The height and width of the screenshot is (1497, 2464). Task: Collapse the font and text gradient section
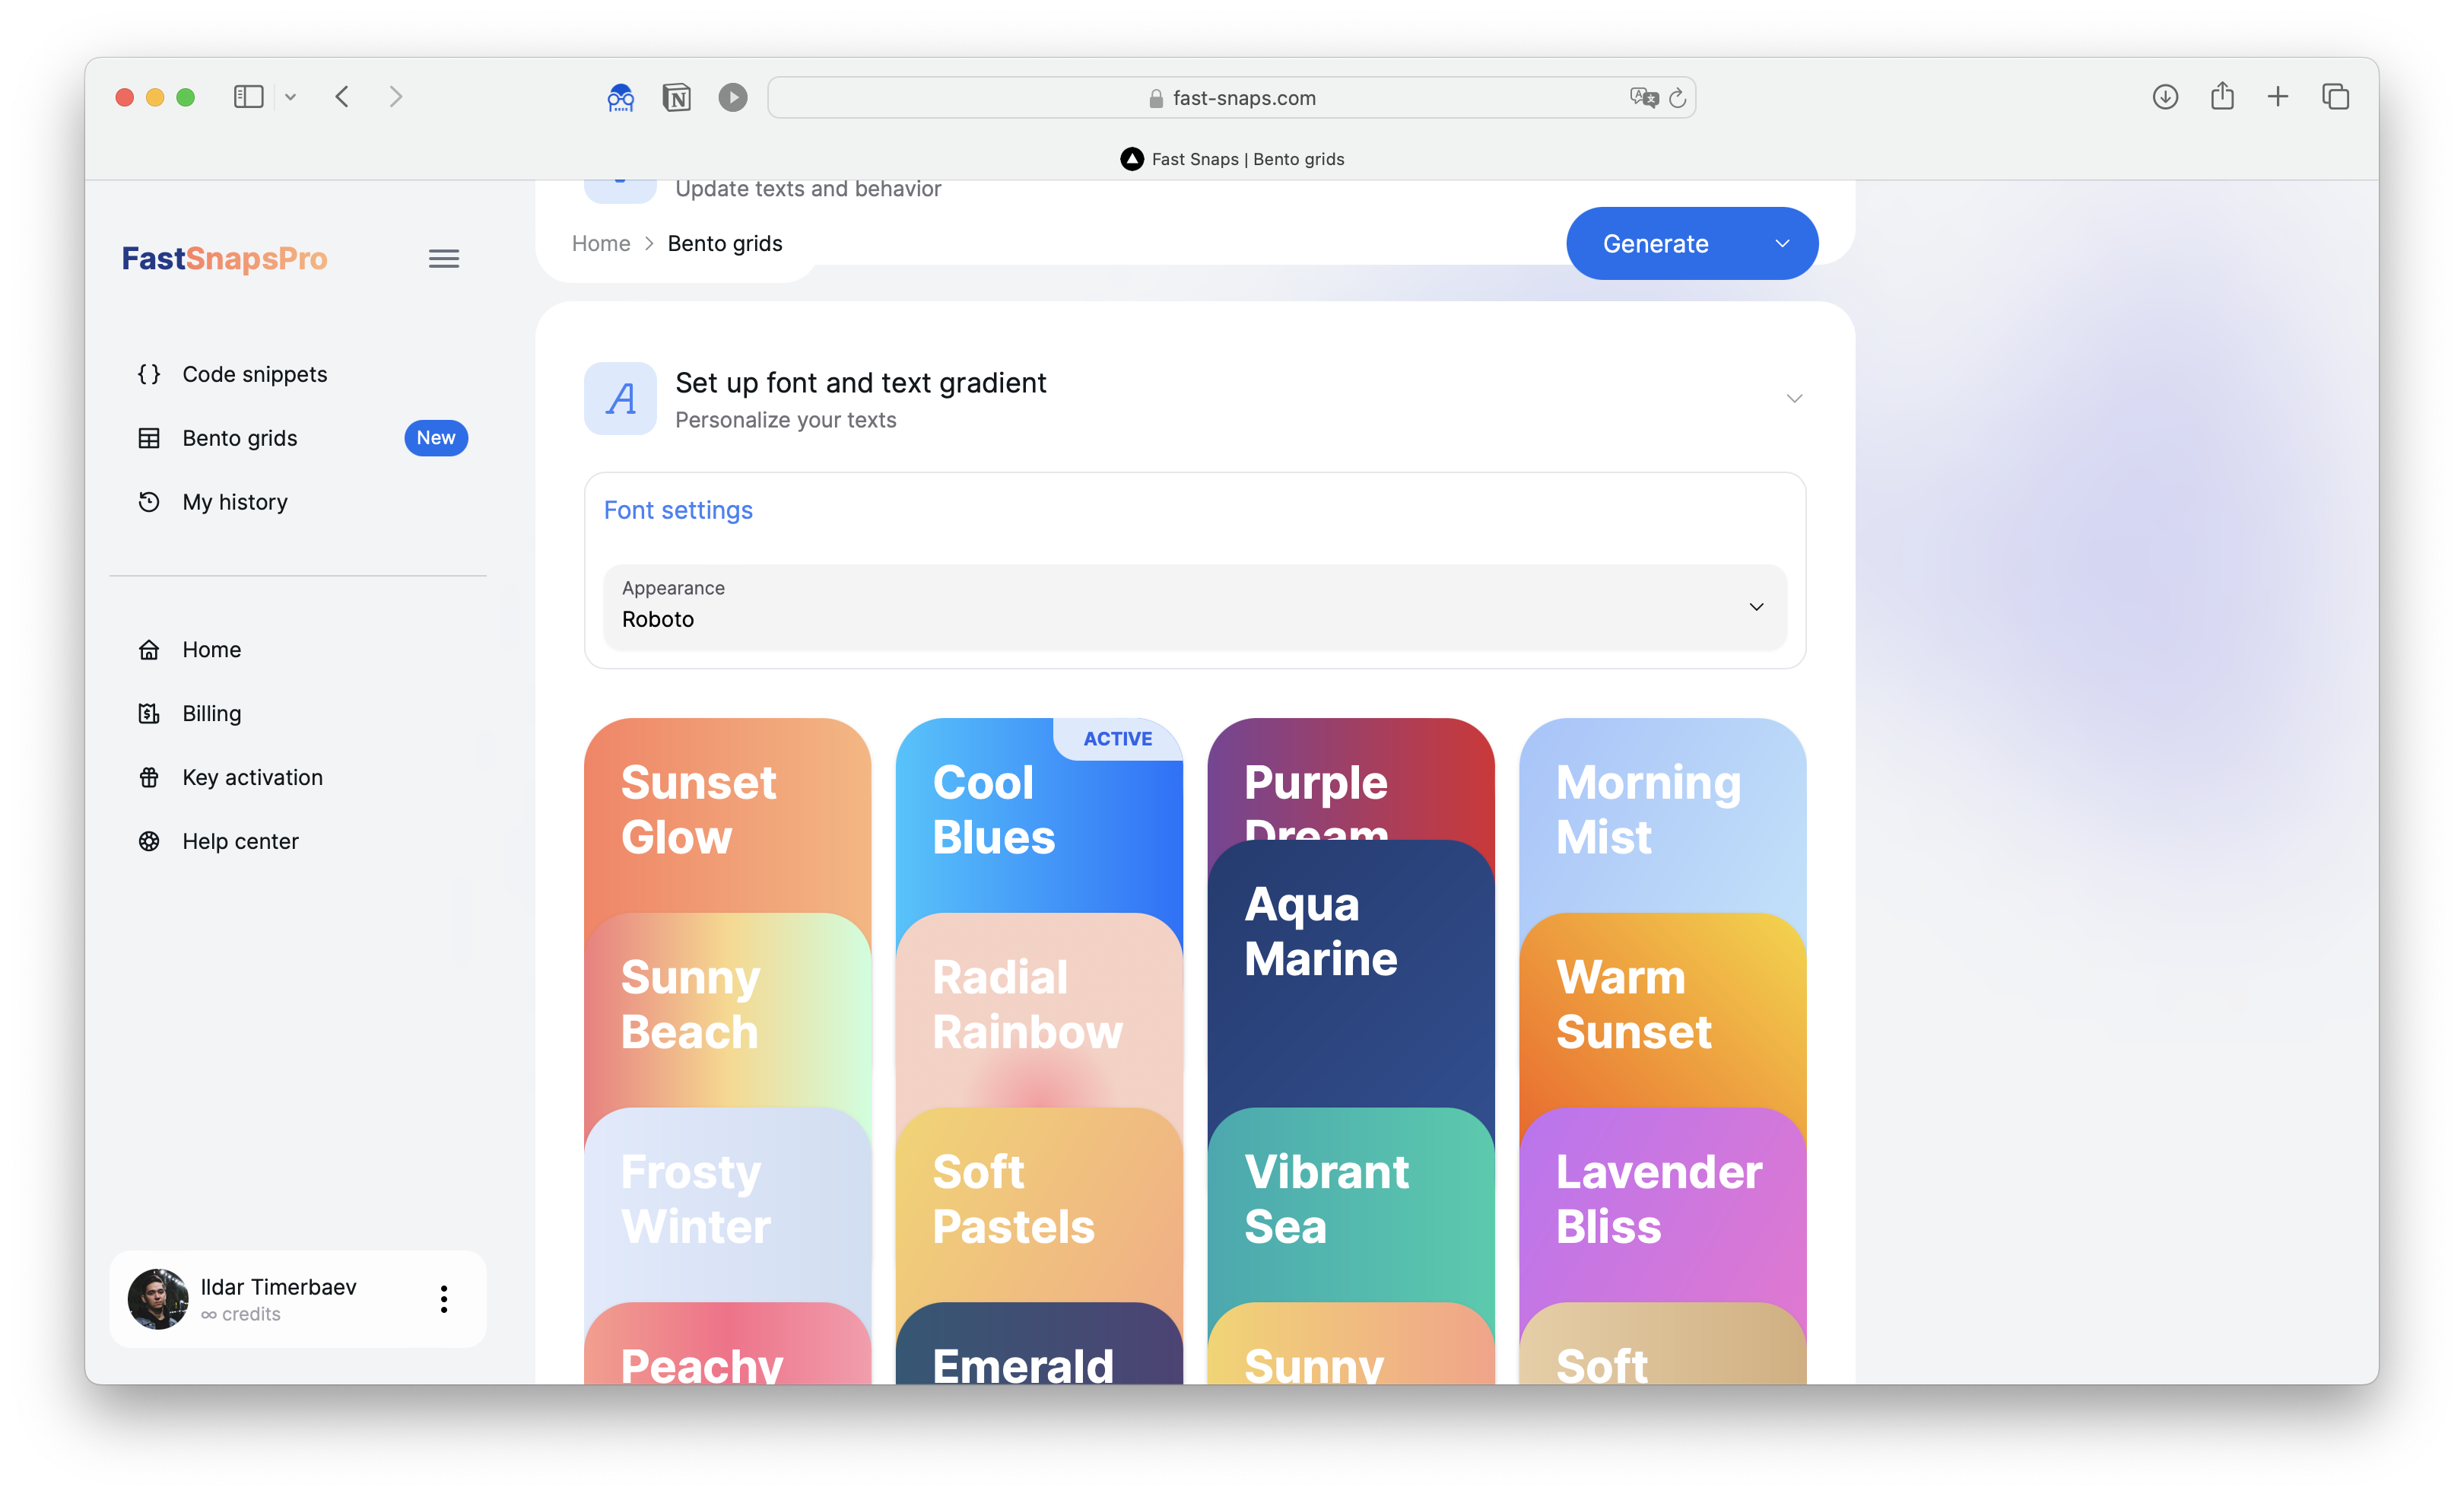(1794, 399)
